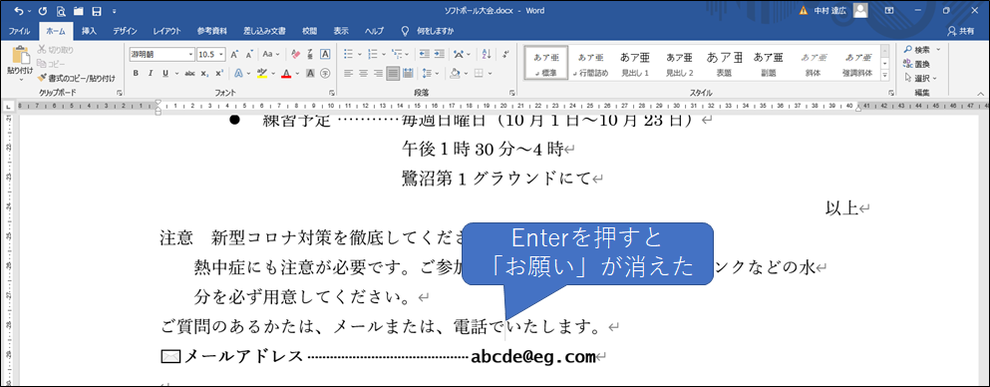Click the enclosed character circle icon
The width and height of the screenshot is (990, 387).
pos(325,73)
